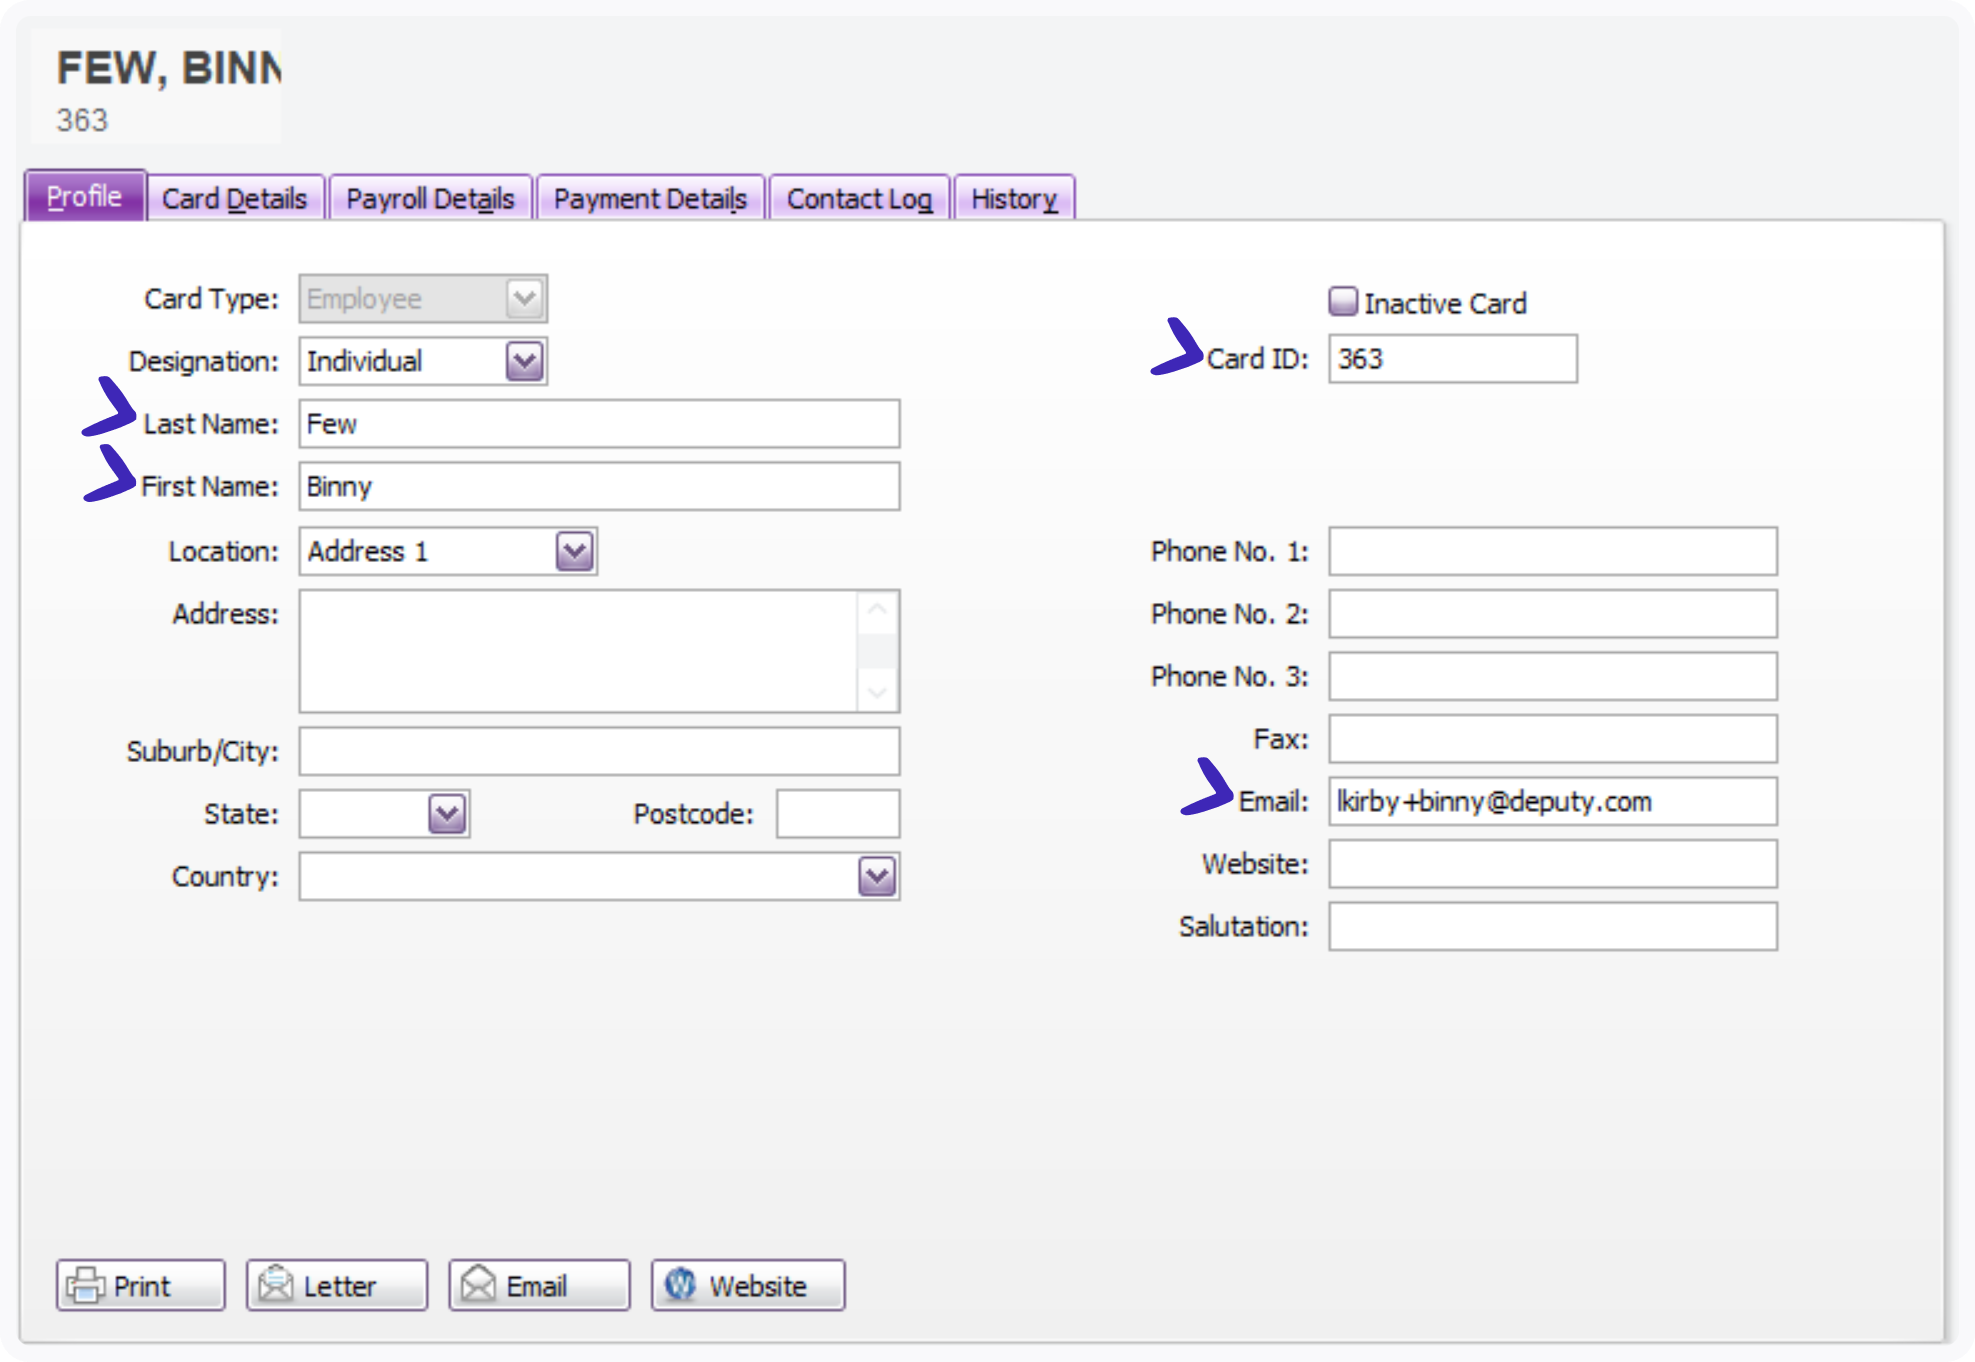The height and width of the screenshot is (1362, 1975).
Task: Switch to the Card Details tab
Action: pos(234,197)
